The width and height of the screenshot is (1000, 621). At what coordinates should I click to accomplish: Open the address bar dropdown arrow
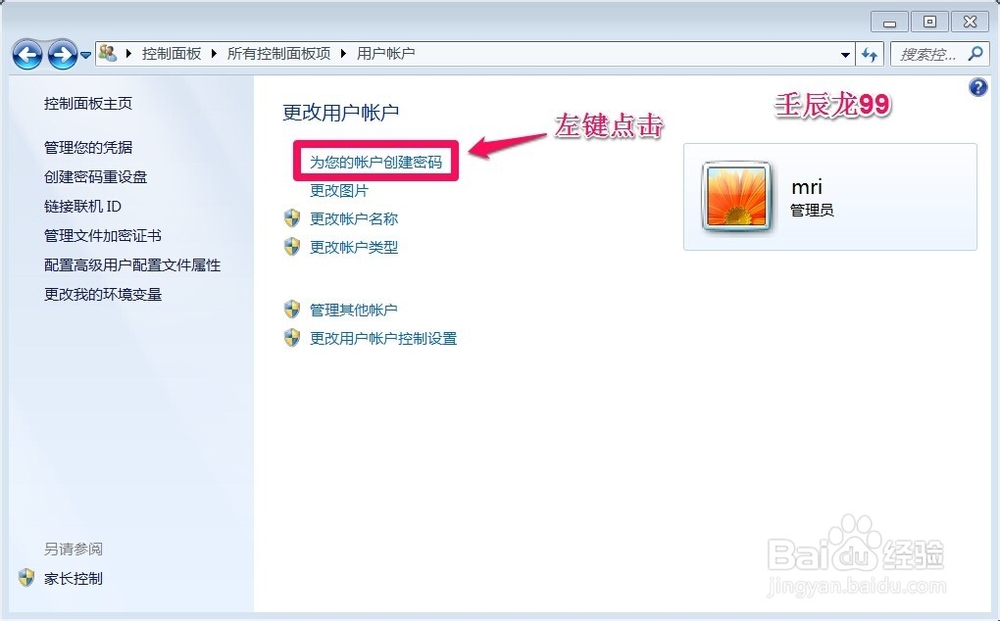845,54
